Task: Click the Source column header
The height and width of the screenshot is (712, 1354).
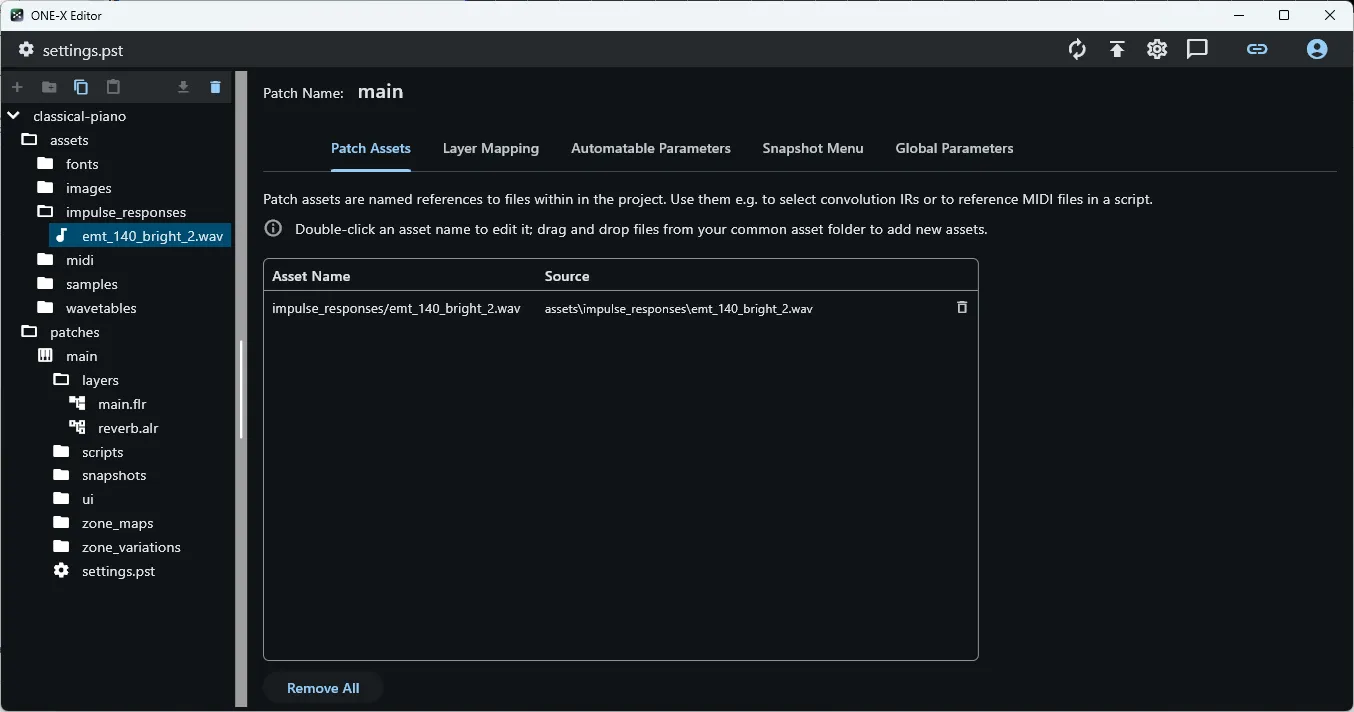Action: click(567, 276)
